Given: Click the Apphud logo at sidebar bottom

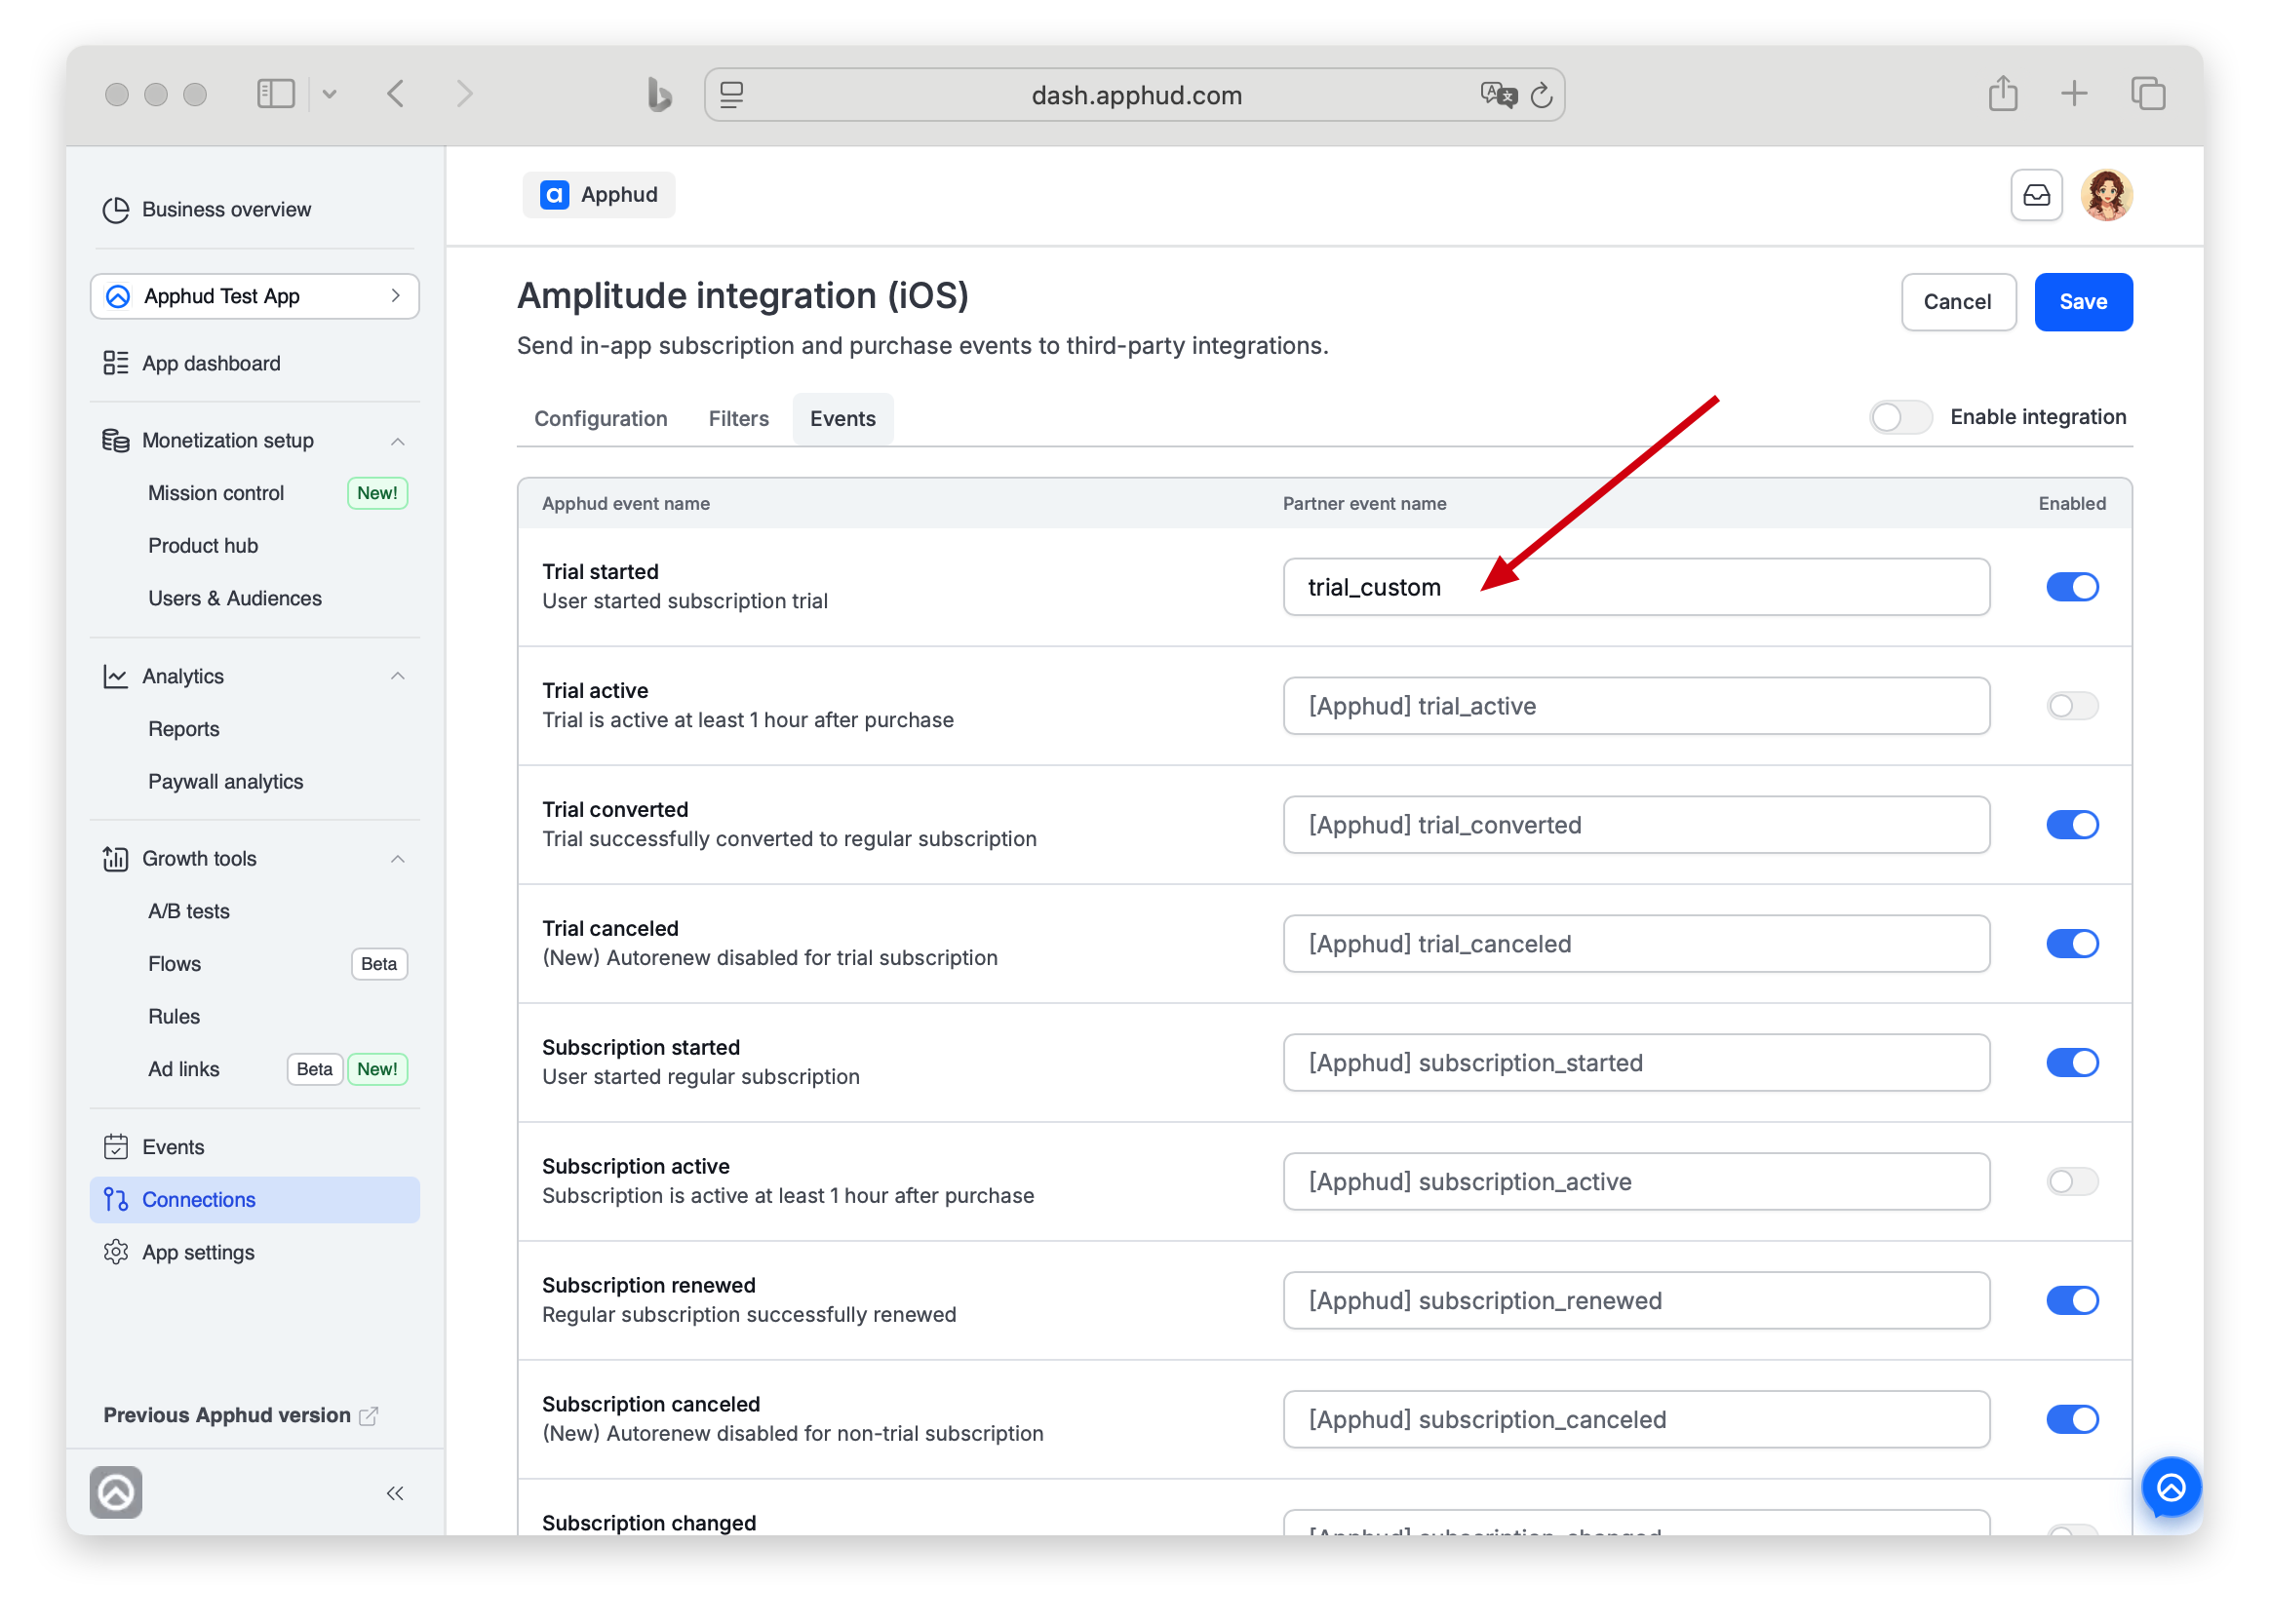Looking at the screenshot, I should tap(116, 1492).
